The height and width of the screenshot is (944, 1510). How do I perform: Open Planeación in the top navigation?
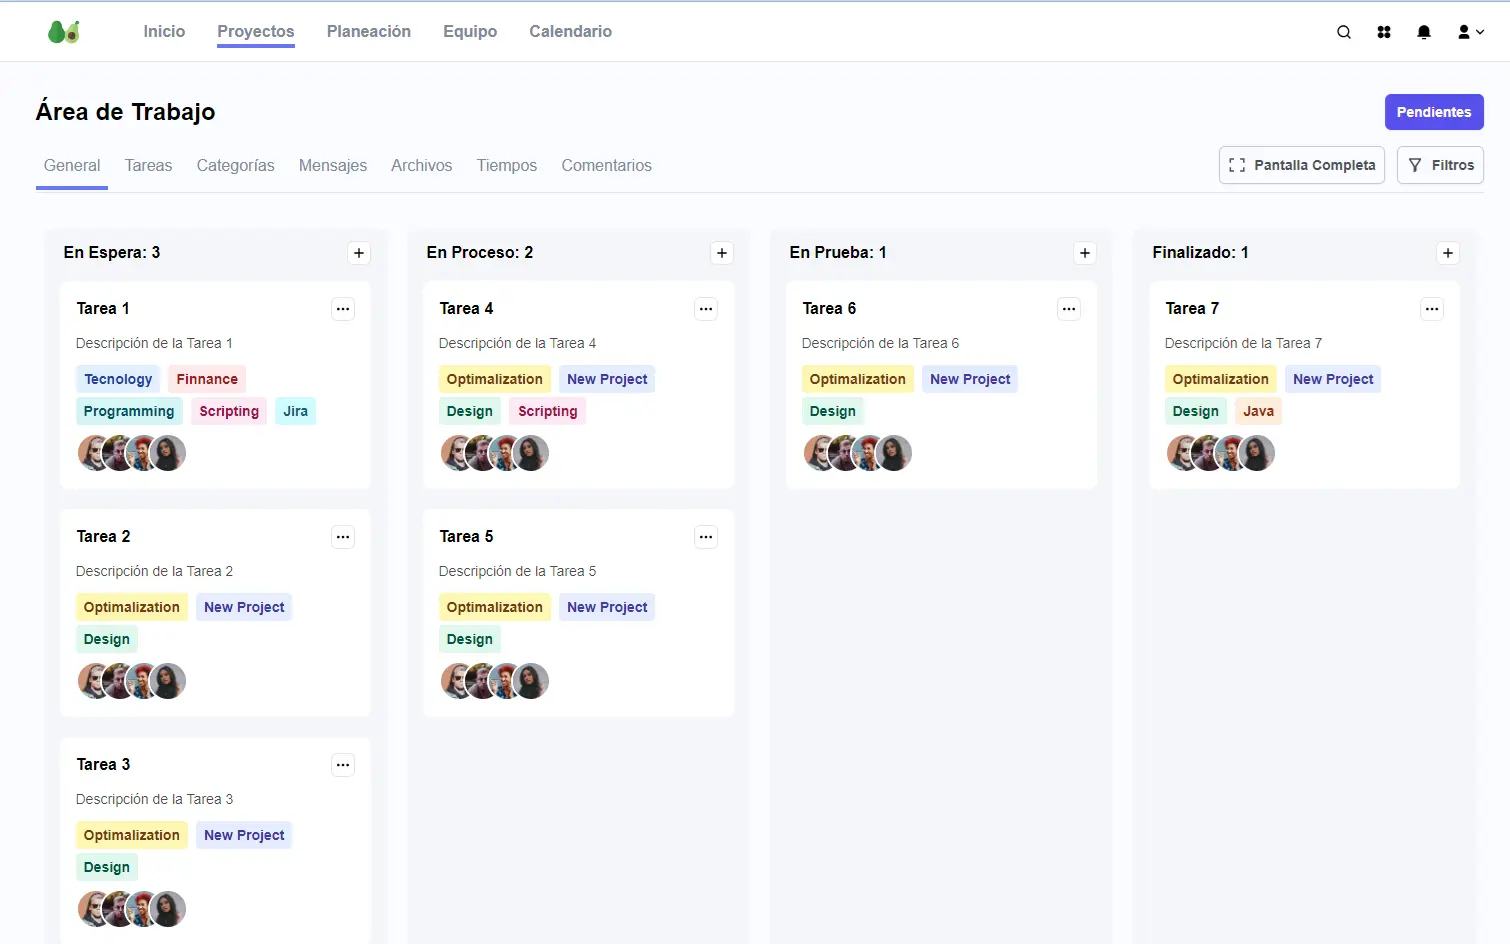(369, 31)
